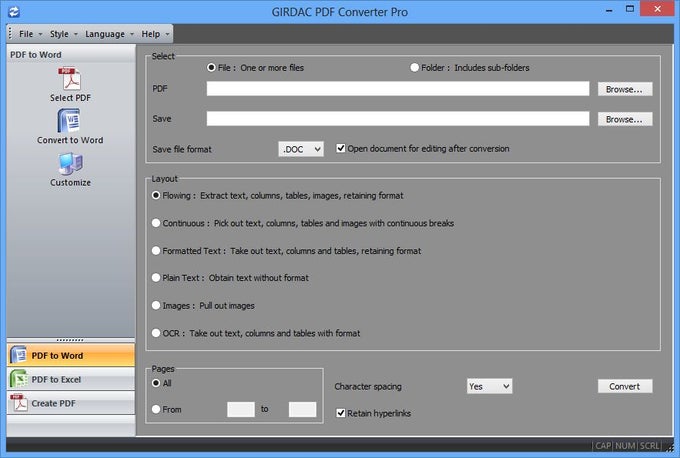Viewport: 680px width, 458px height.
Task: Switch to the PDF to Word panel
Action: (x=71, y=355)
